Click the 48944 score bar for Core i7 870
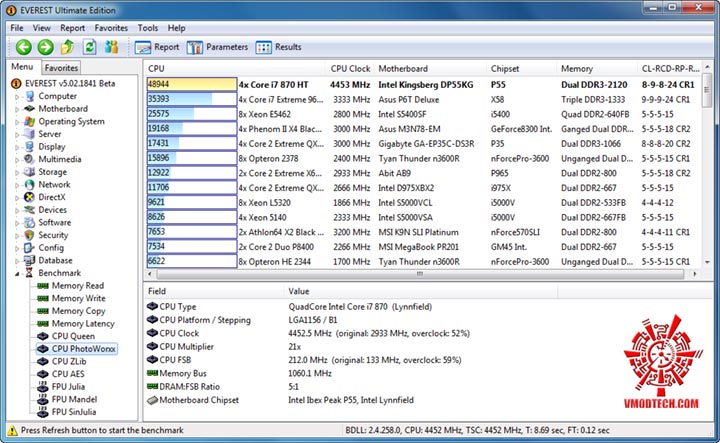 coord(192,84)
